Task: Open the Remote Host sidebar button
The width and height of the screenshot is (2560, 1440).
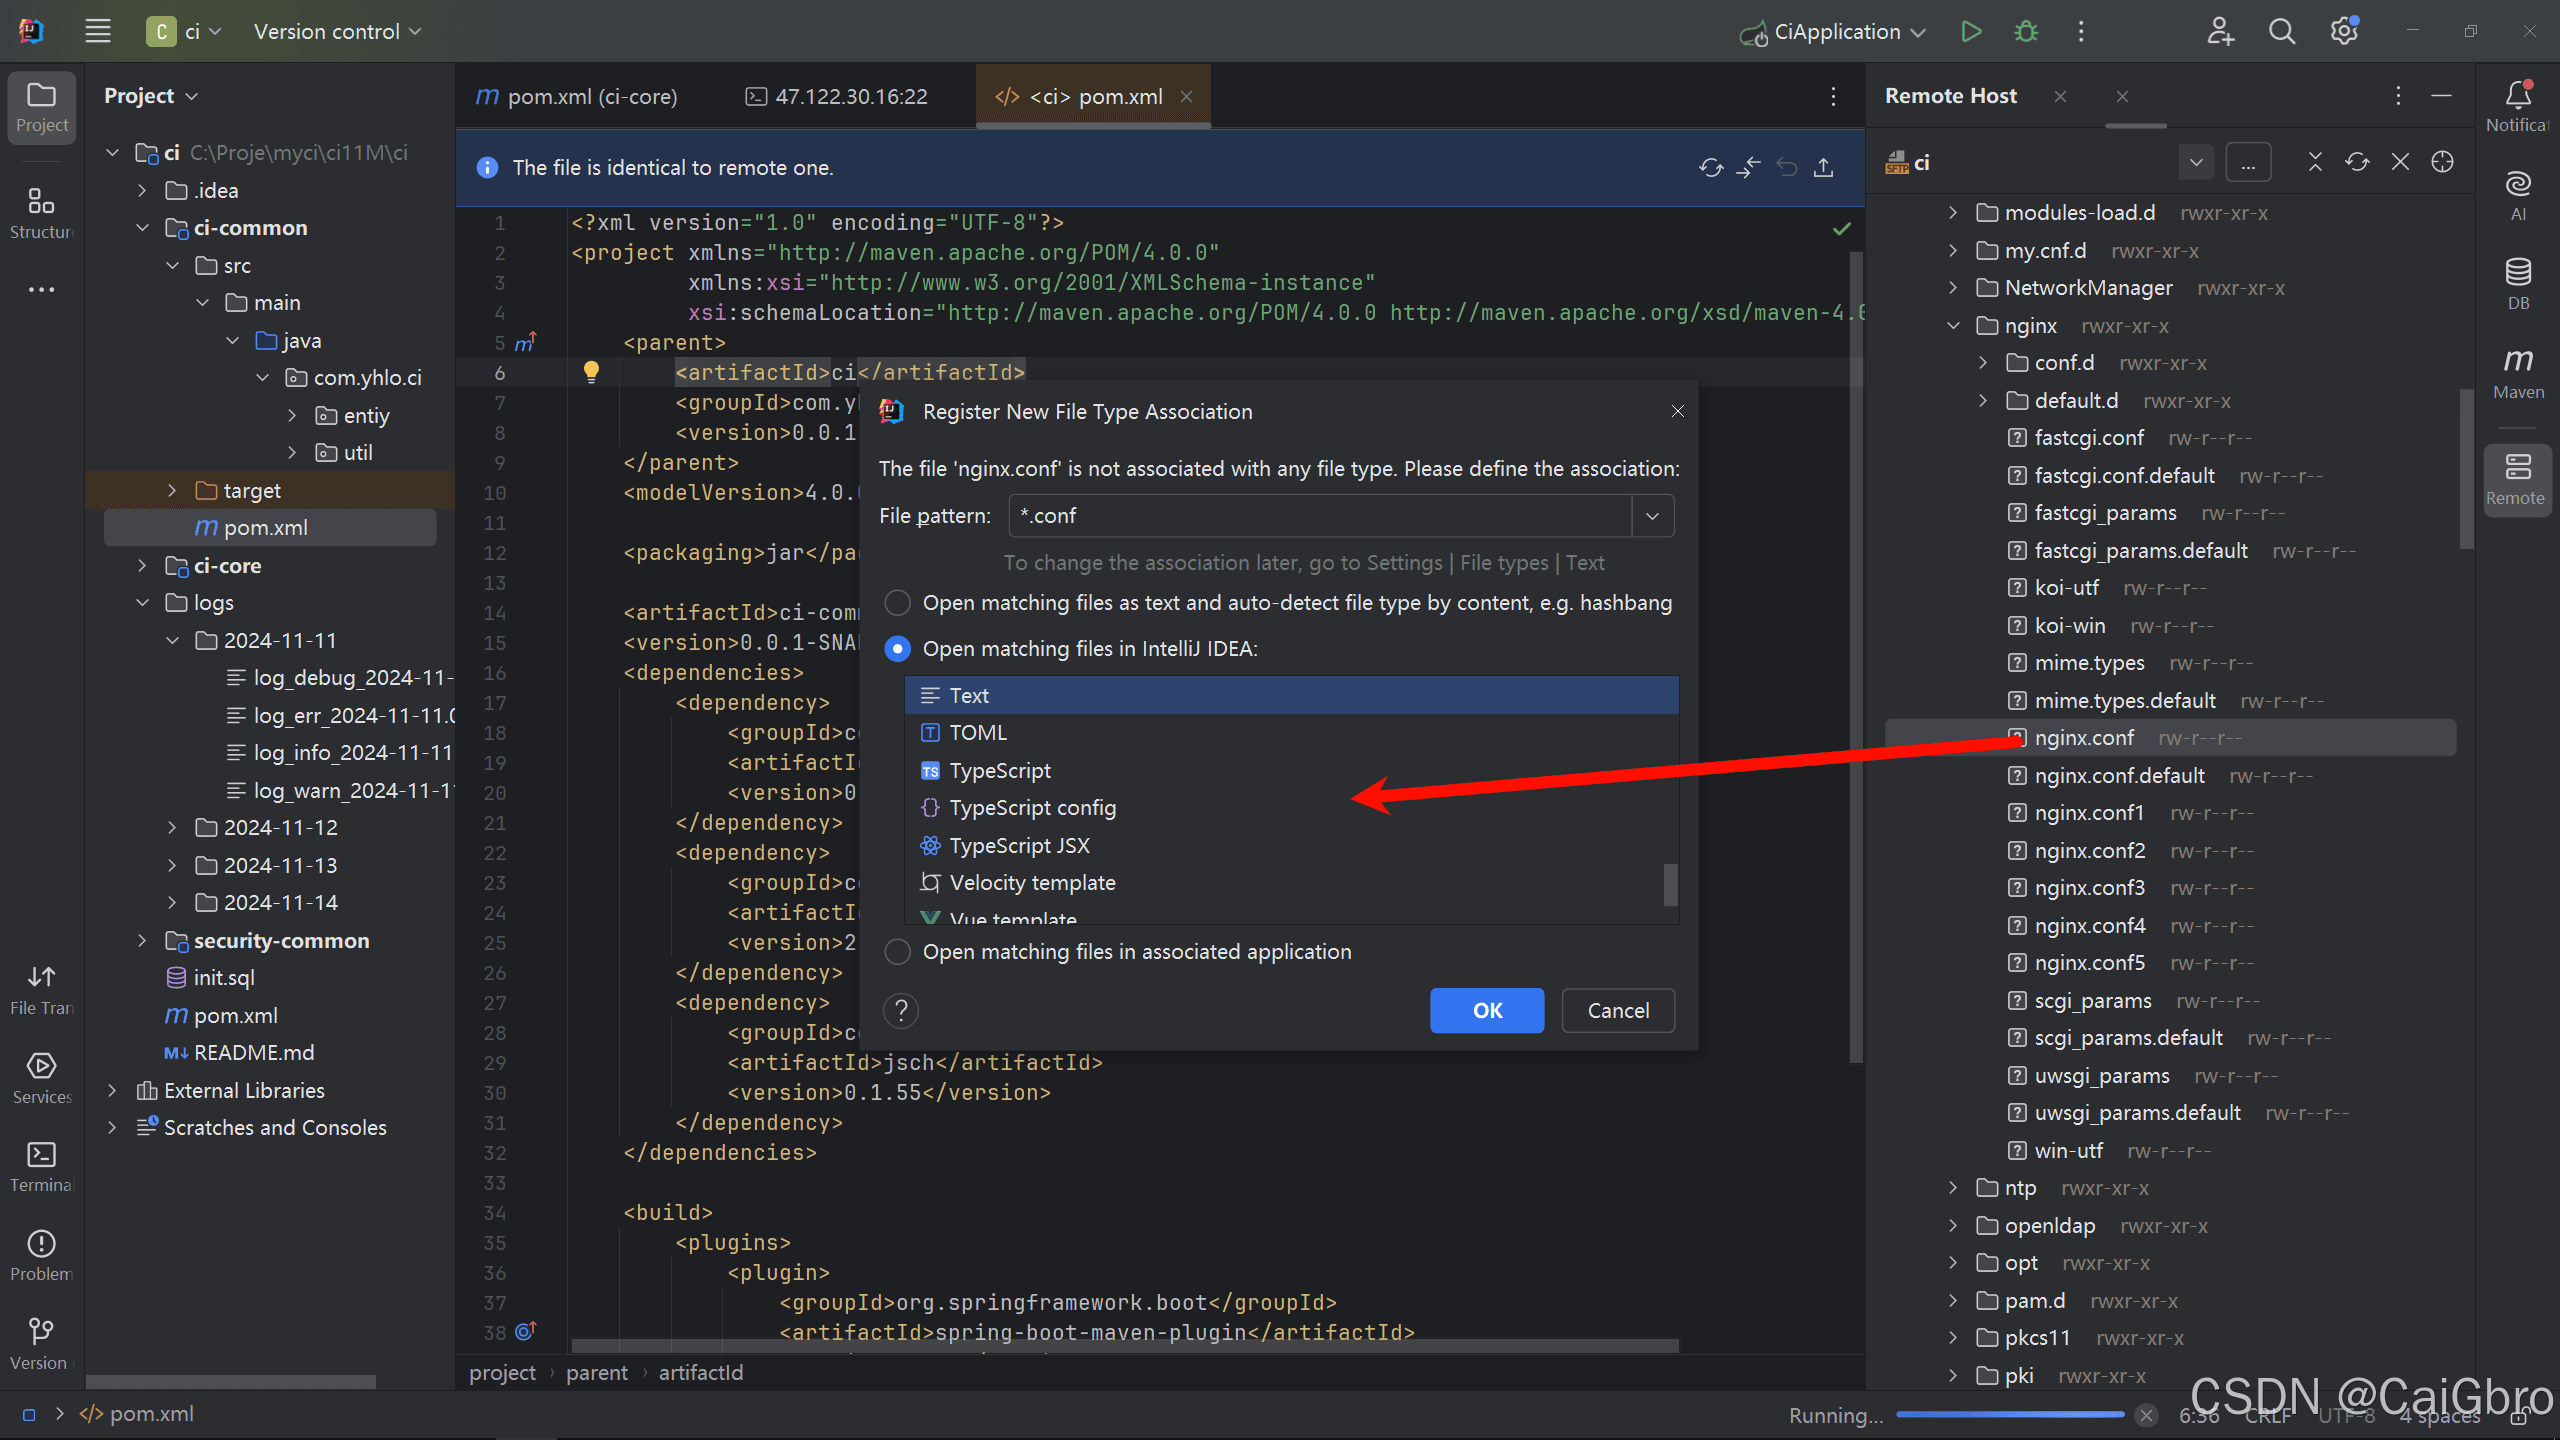Action: (x=2518, y=480)
